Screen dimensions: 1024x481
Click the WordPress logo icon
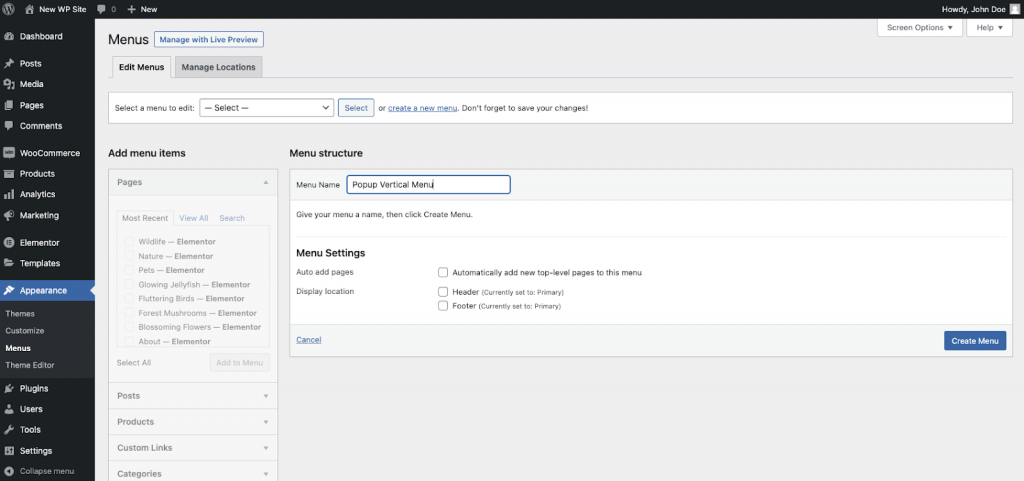click(10, 9)
